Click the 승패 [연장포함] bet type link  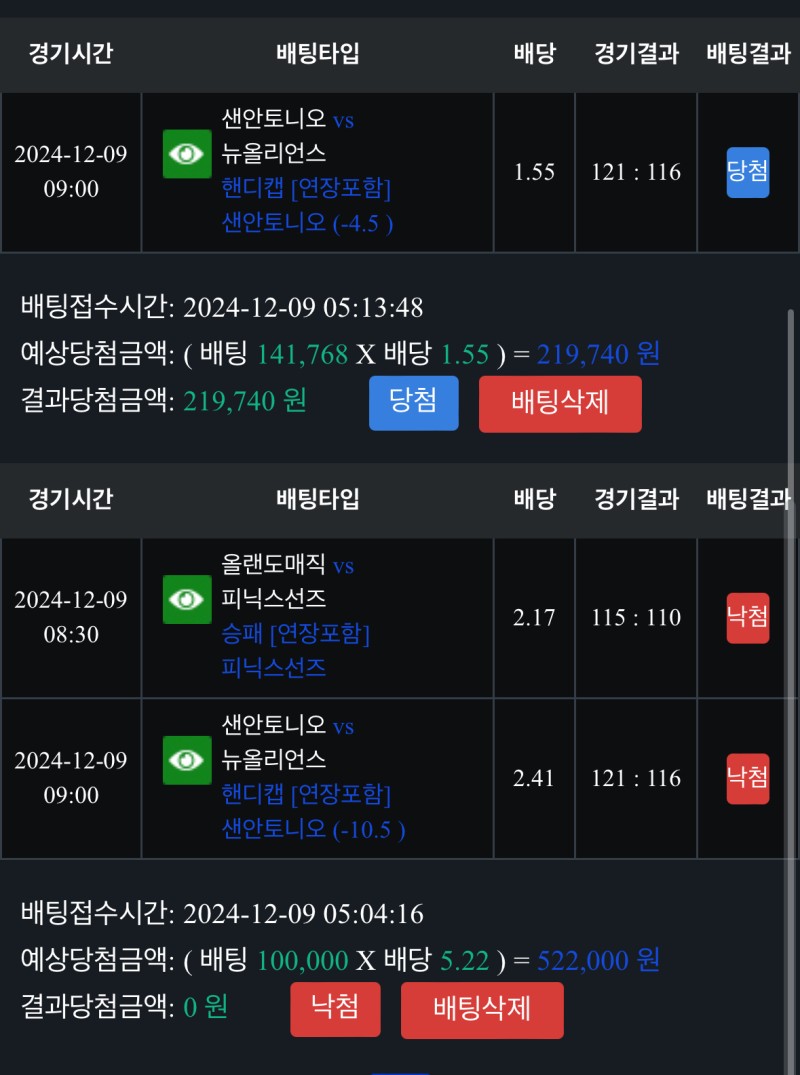tap(296, 634)
